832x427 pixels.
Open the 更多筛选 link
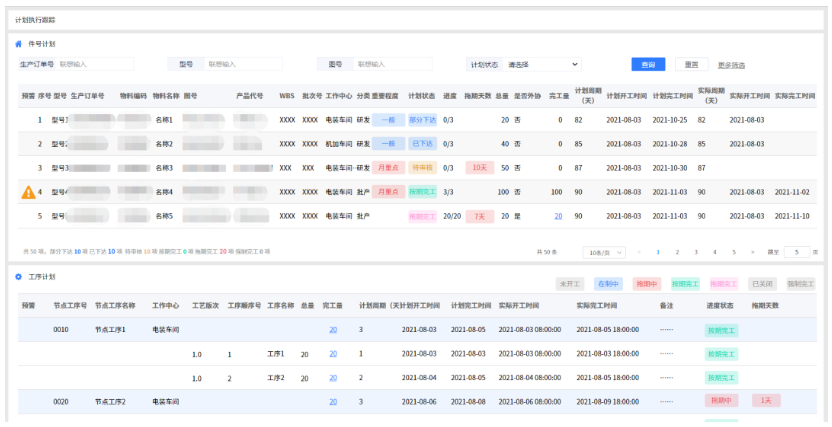pyautogui.click(x=731, y=65)
